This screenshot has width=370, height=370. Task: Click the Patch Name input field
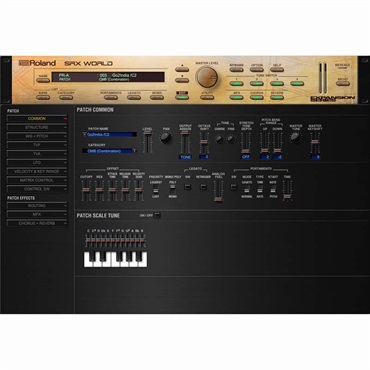pyautogui.click(x=111, y=134)
